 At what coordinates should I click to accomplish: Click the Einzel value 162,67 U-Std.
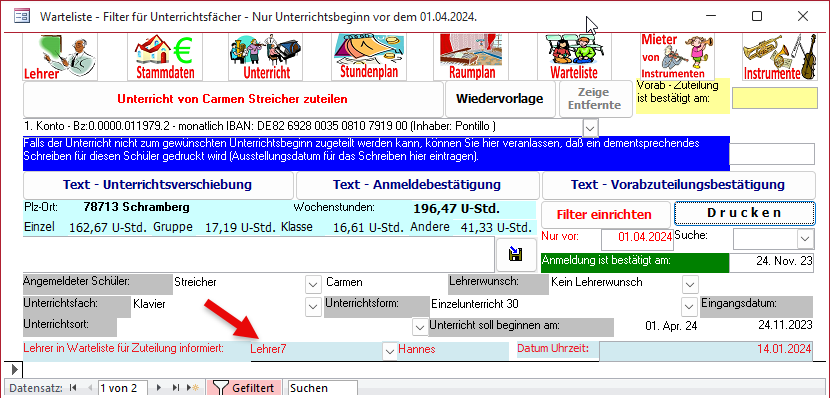click(109, 229)
